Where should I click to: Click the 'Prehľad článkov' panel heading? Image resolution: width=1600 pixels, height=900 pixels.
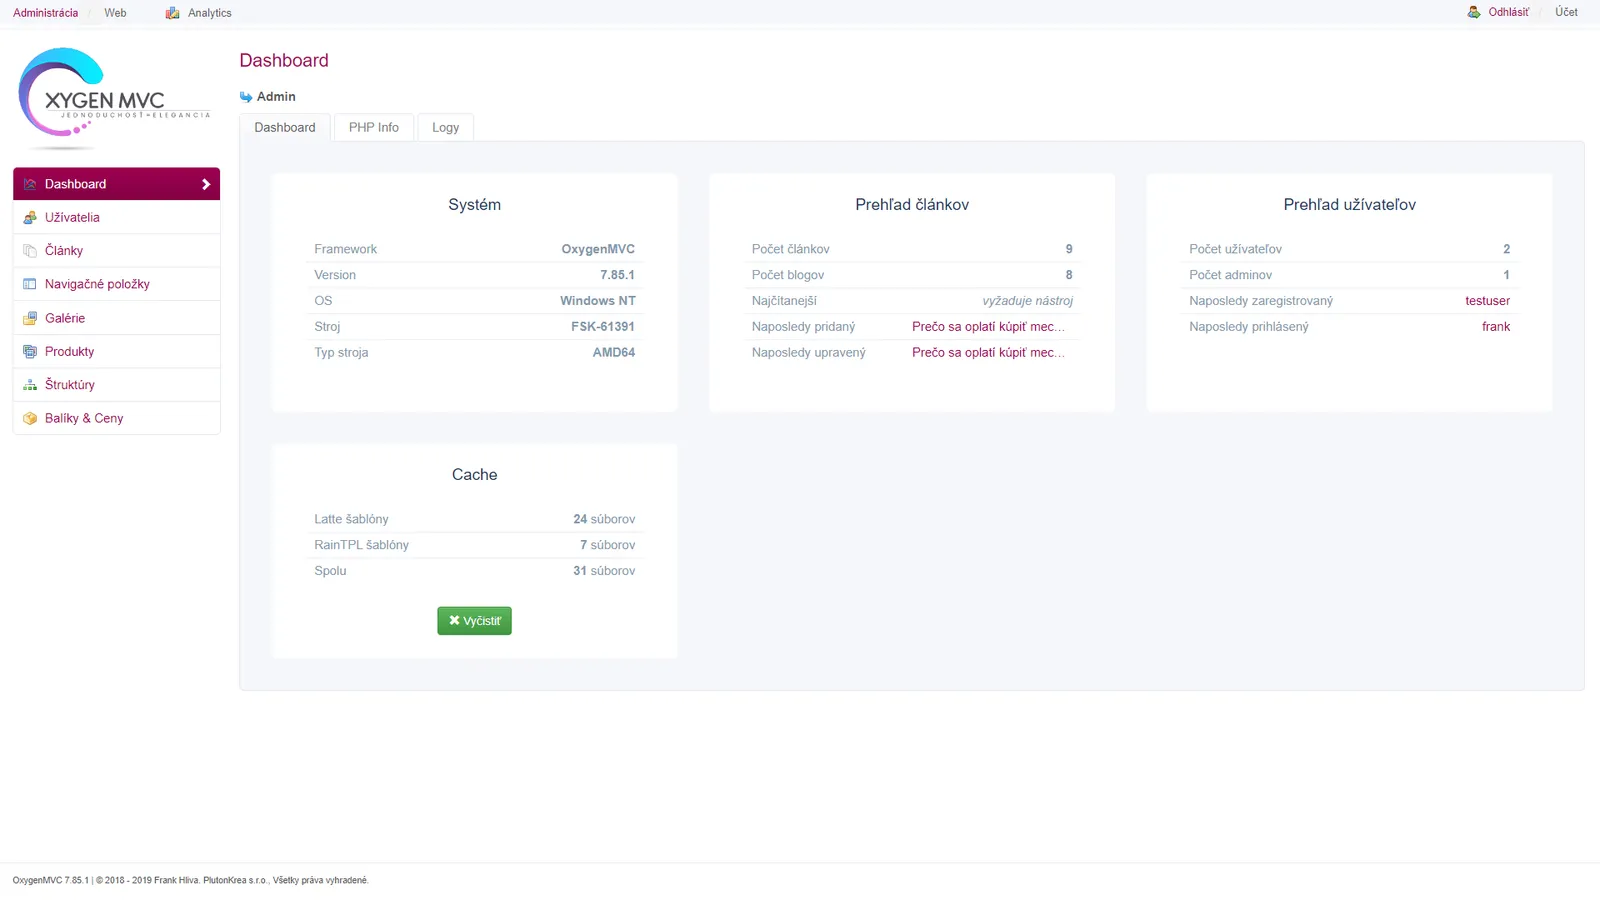(x=912, y=205)
